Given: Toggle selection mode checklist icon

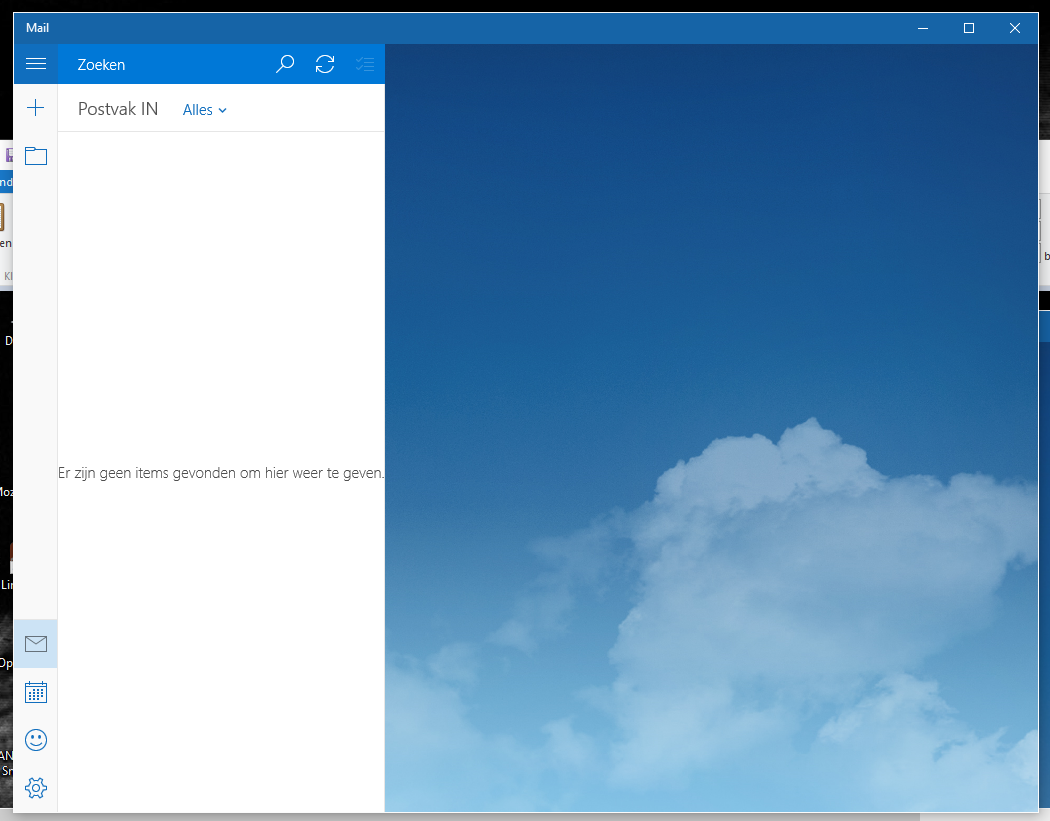Looking at the screenshot, I should [365, 64].
